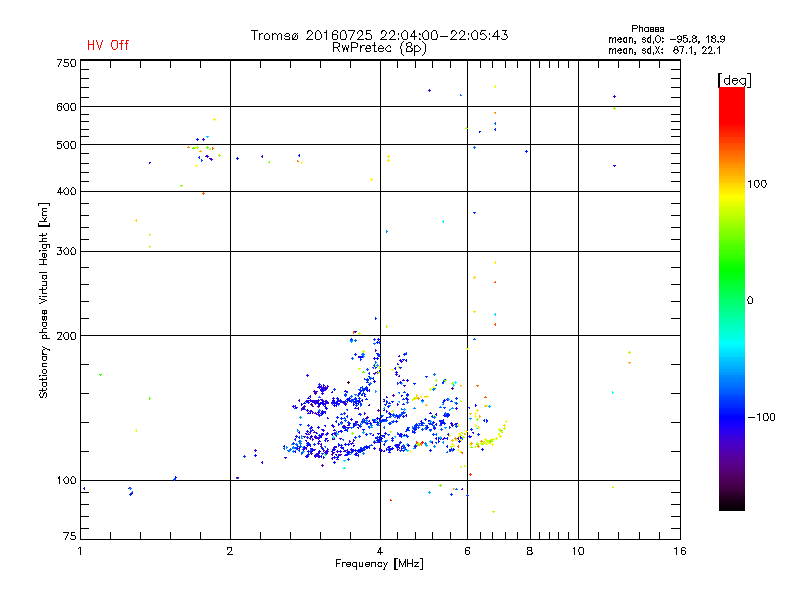Click the x-axis tick value '10'
800x600 pixels.
point(578,551)
